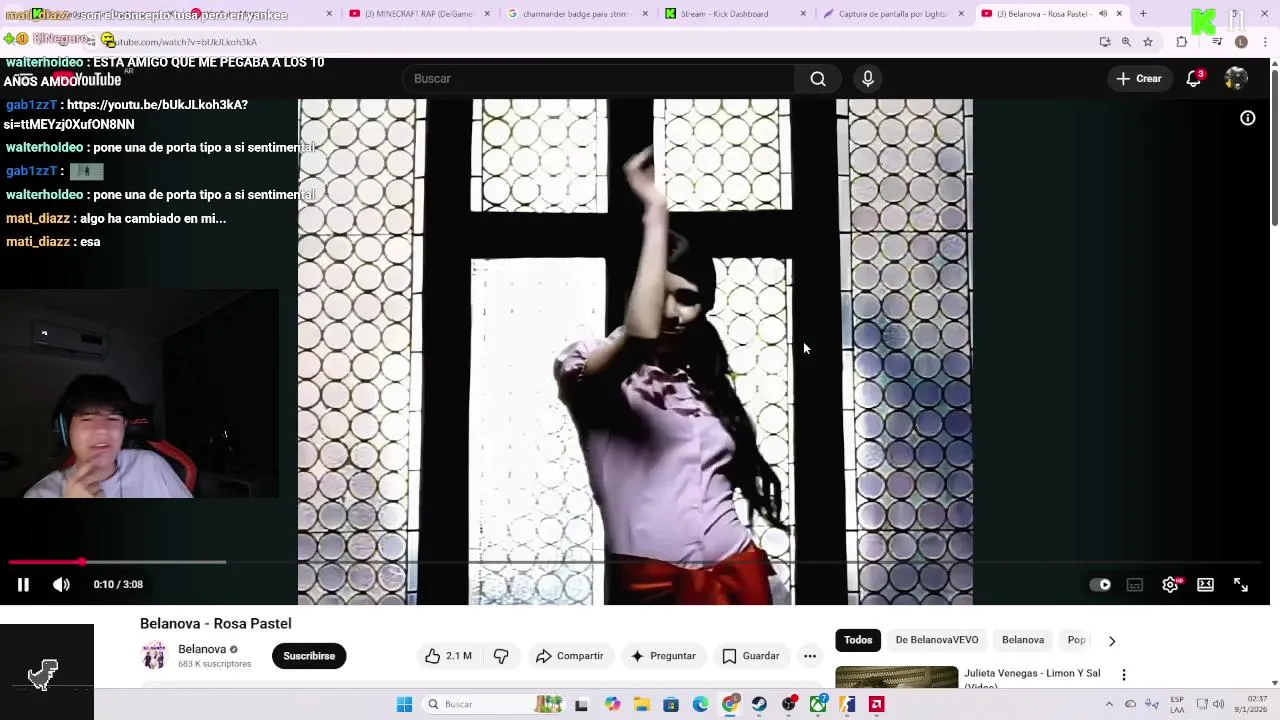Image resolution: width=1280 pixels, height=720 pixels.
Task: Open video player settings gear
Action: tap(1170, 585)
